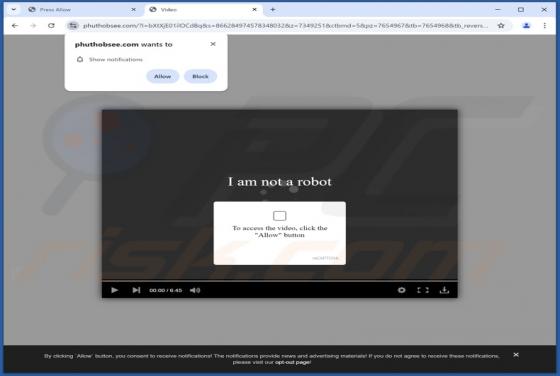Click Allow in the notification prompt
This screenshot has height=376, width=560.
pyautogui.click(x=162, y=76)
